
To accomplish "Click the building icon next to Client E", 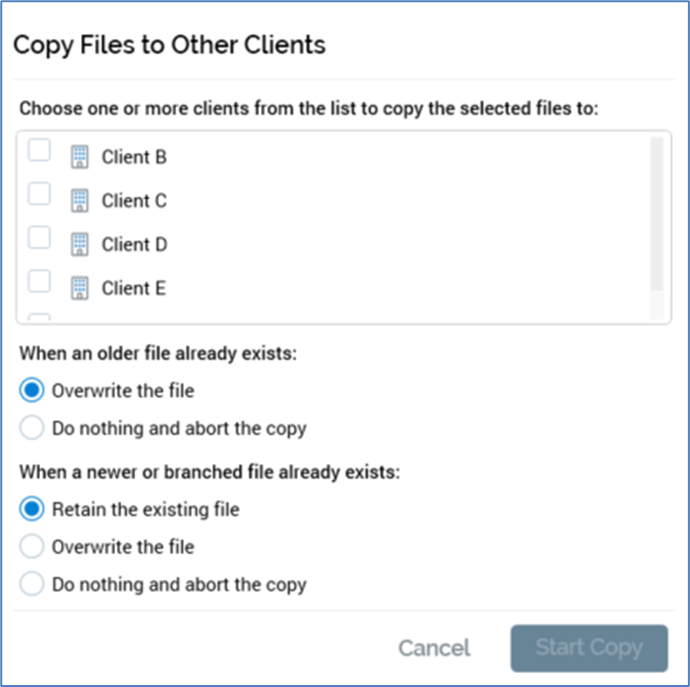I will pos(80,288).
